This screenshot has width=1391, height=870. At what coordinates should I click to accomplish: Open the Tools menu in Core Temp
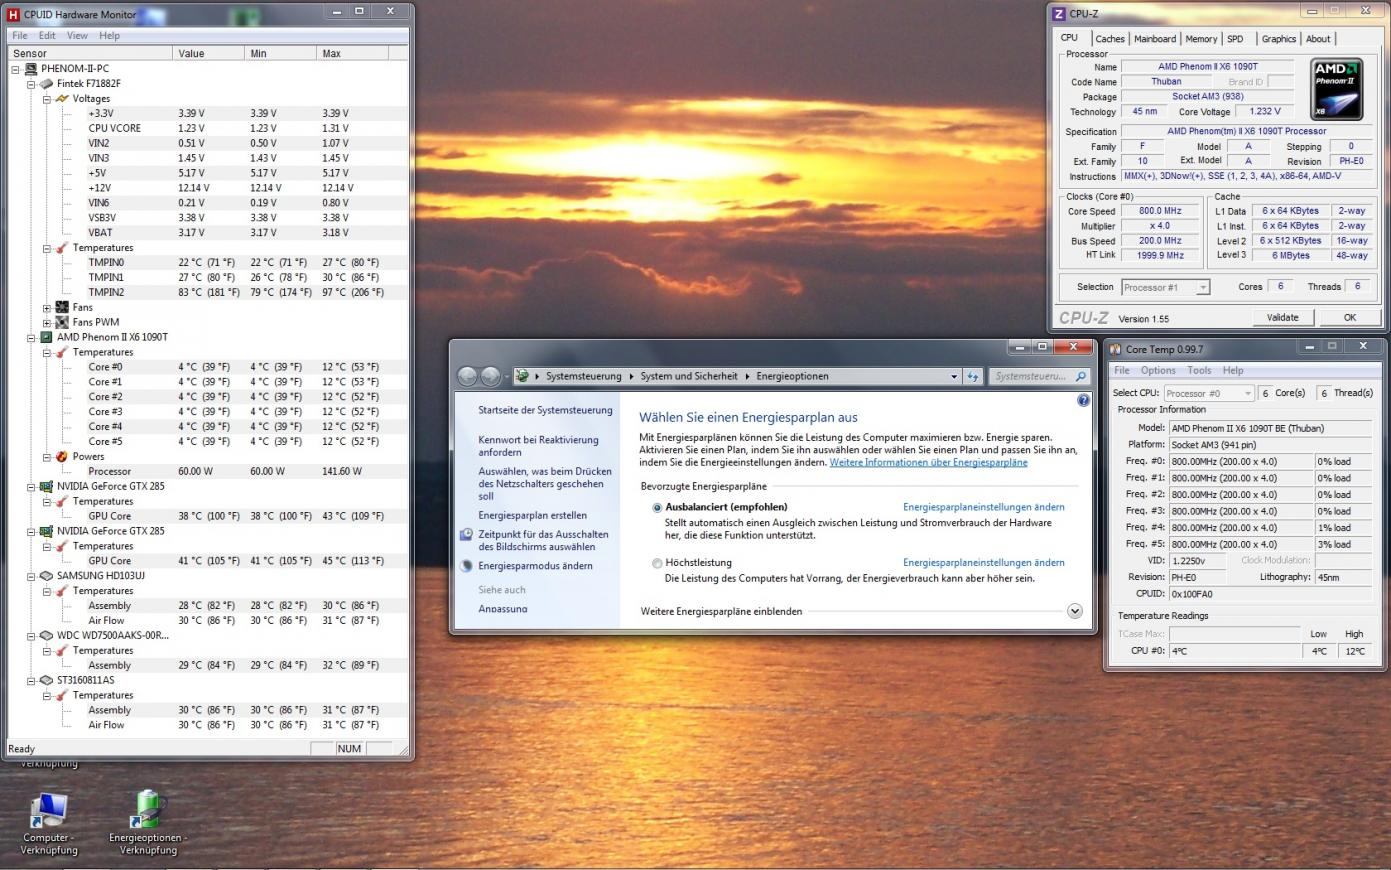tap(1198, 370)
